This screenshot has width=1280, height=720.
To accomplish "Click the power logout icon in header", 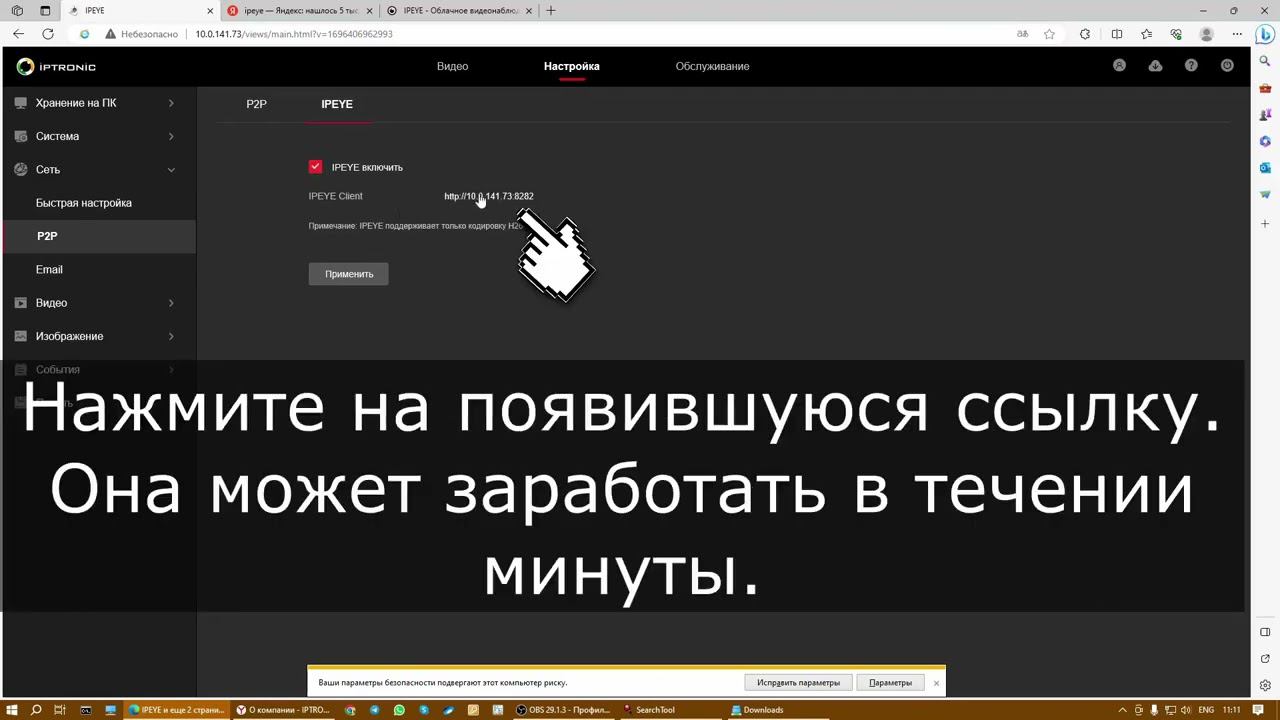I will point(1227,66).
